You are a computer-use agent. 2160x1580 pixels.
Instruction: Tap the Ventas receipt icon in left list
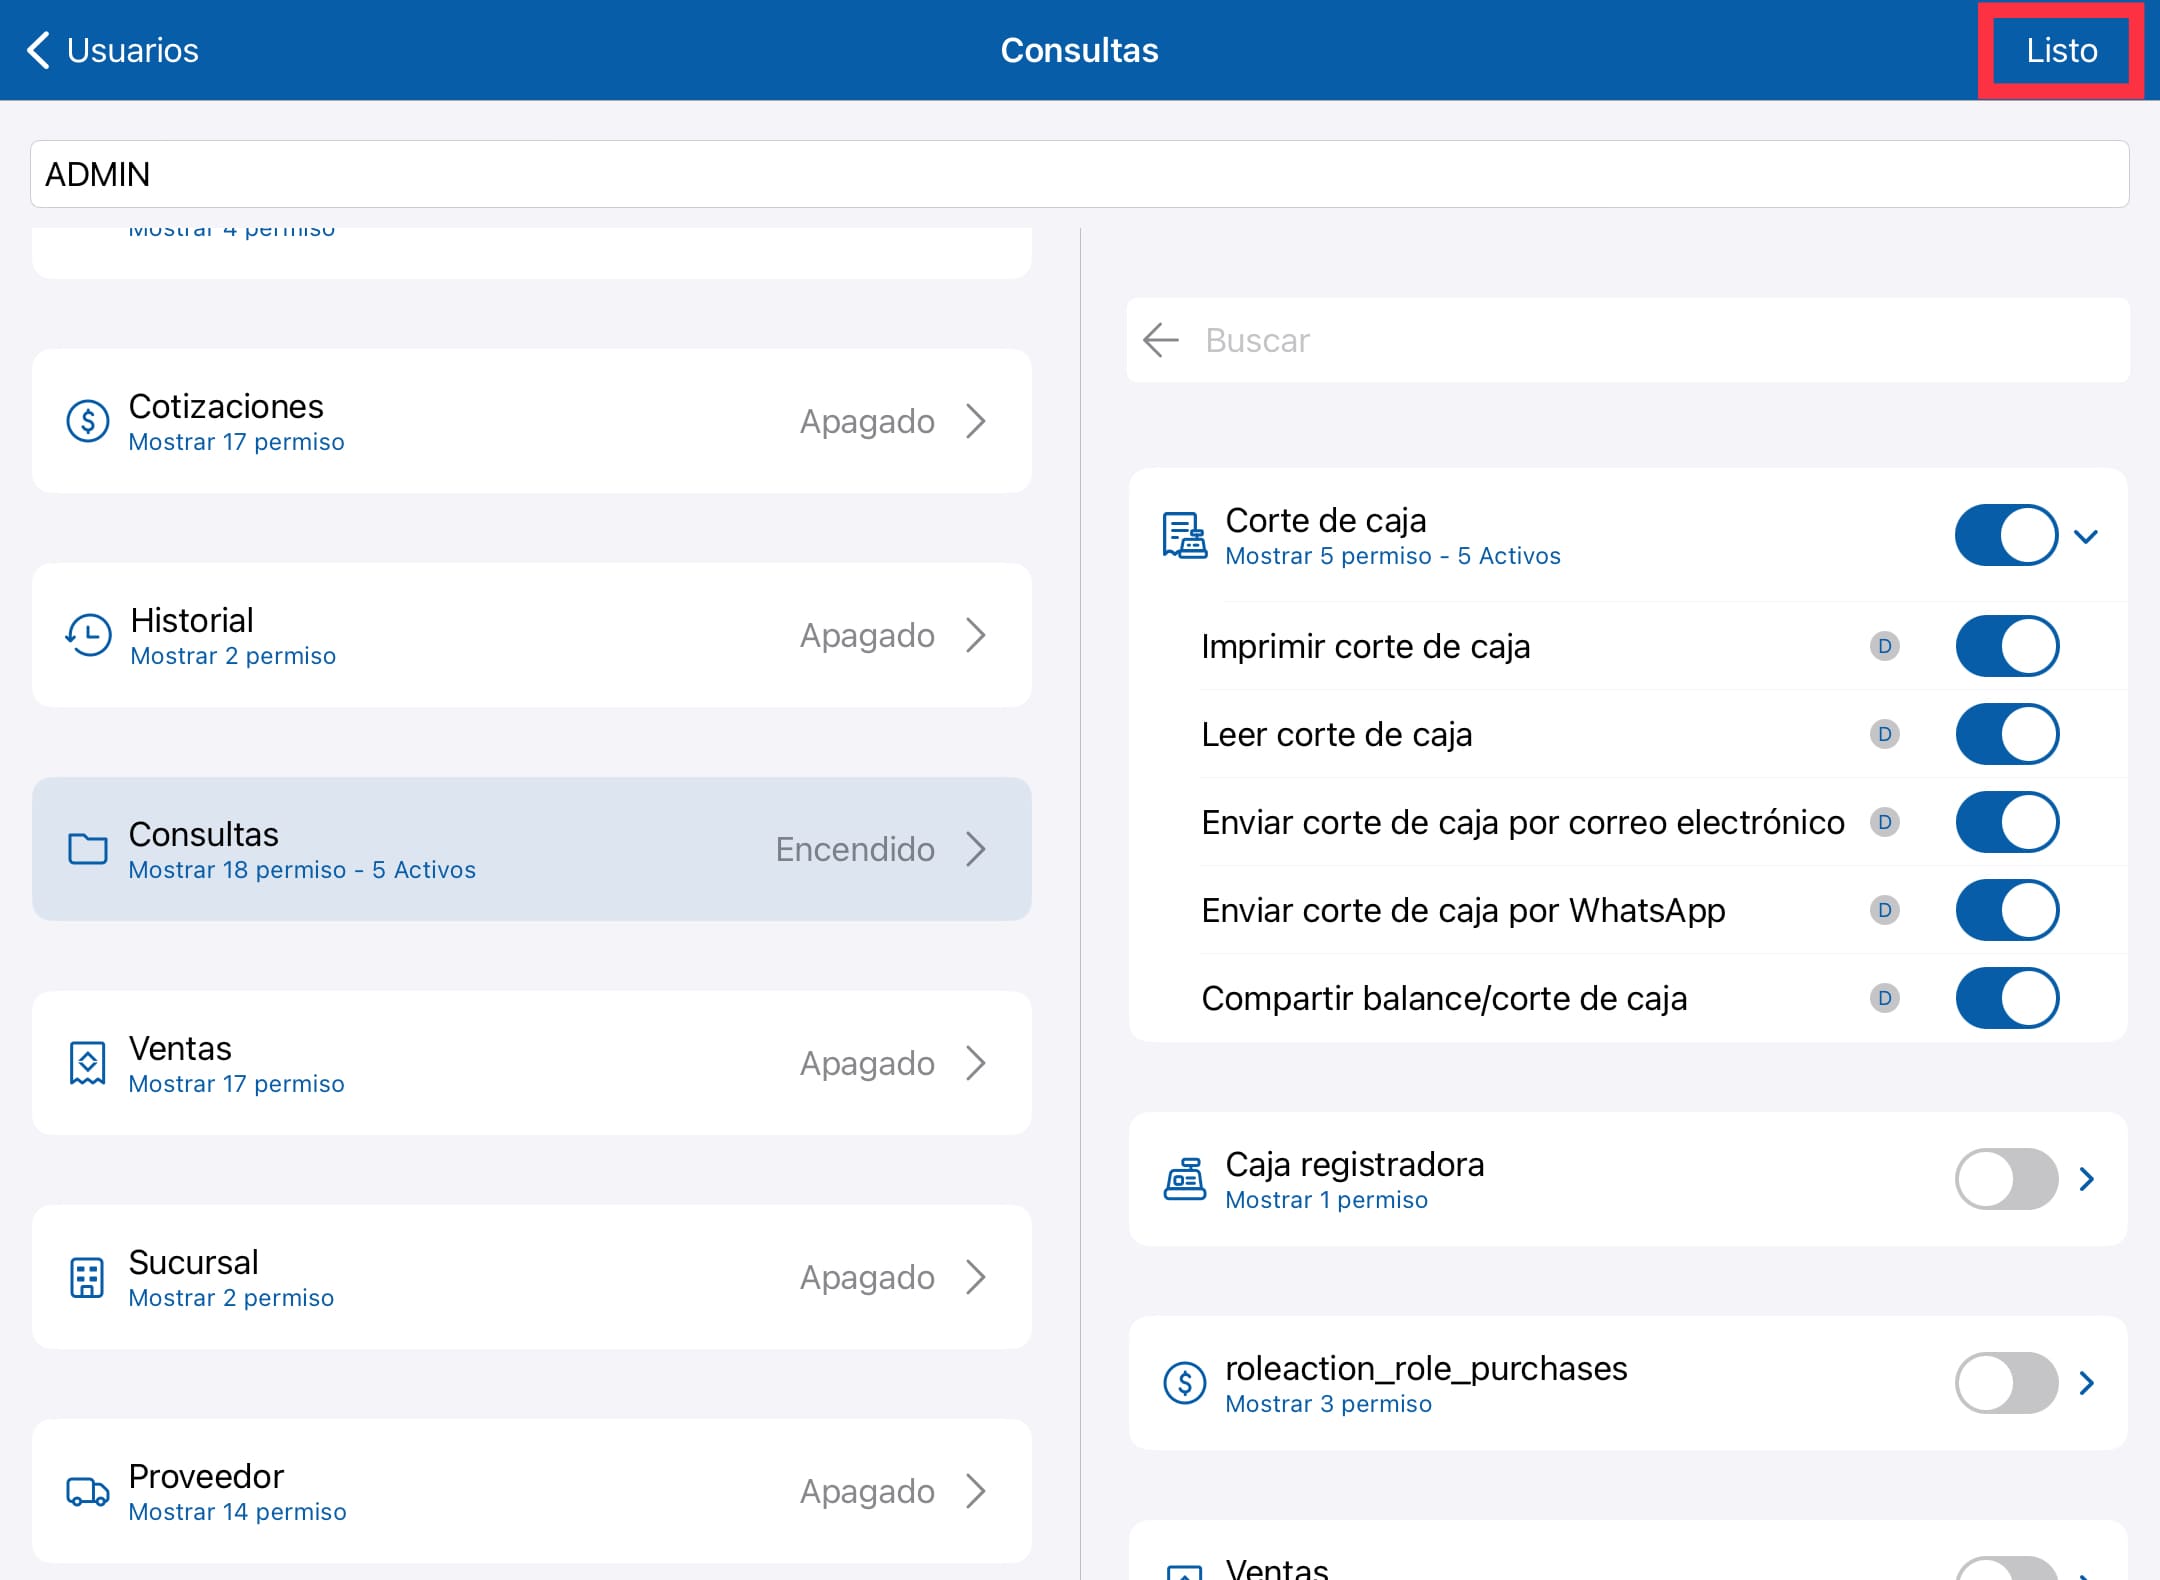tap(87, 1063)
